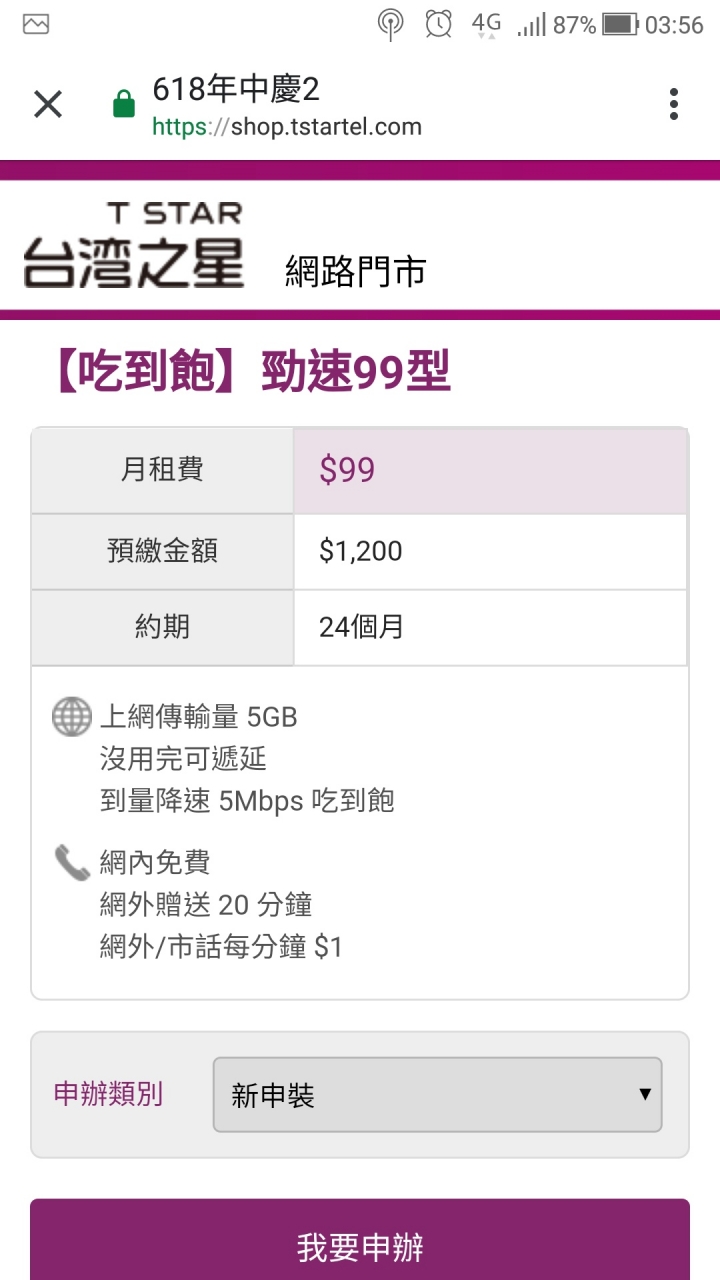
Task: Tap the phone icon beside 網內免費
Action: click(72, 862)
